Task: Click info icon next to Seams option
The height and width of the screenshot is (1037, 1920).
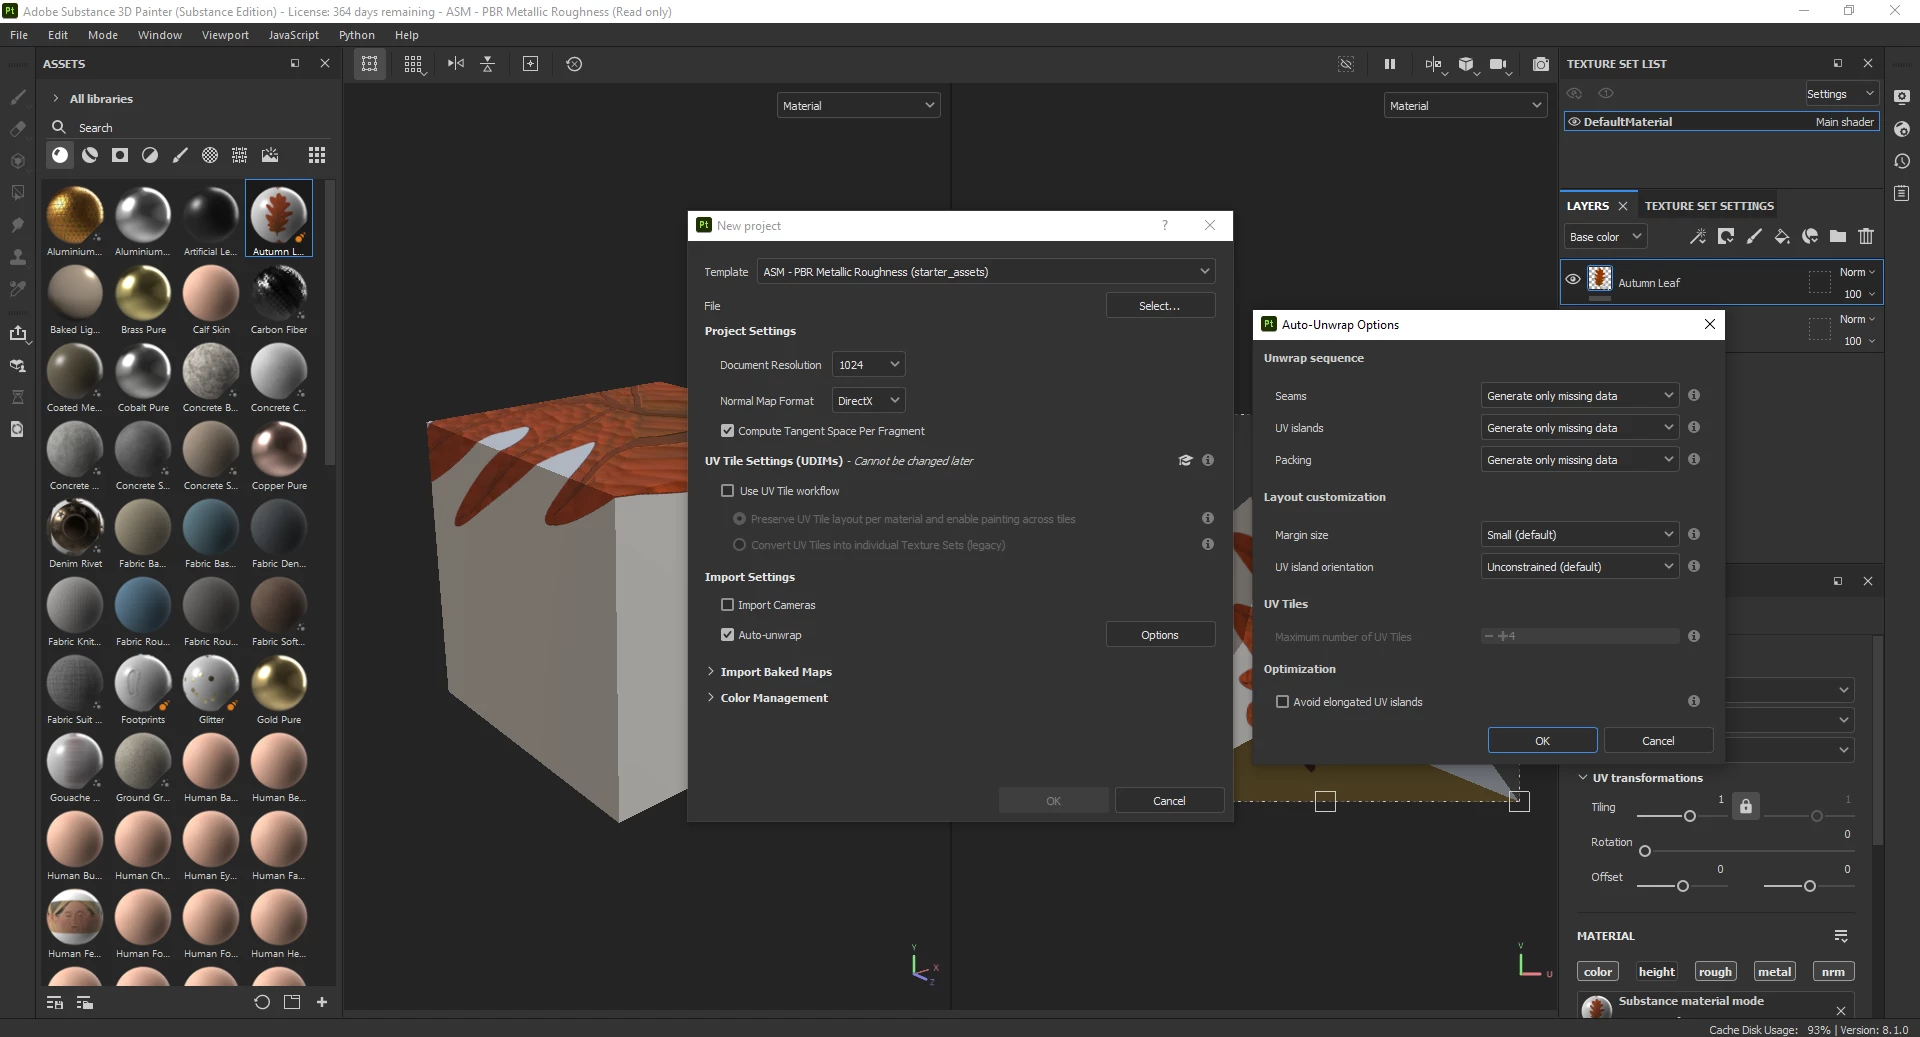Action: pos(1694,396)
